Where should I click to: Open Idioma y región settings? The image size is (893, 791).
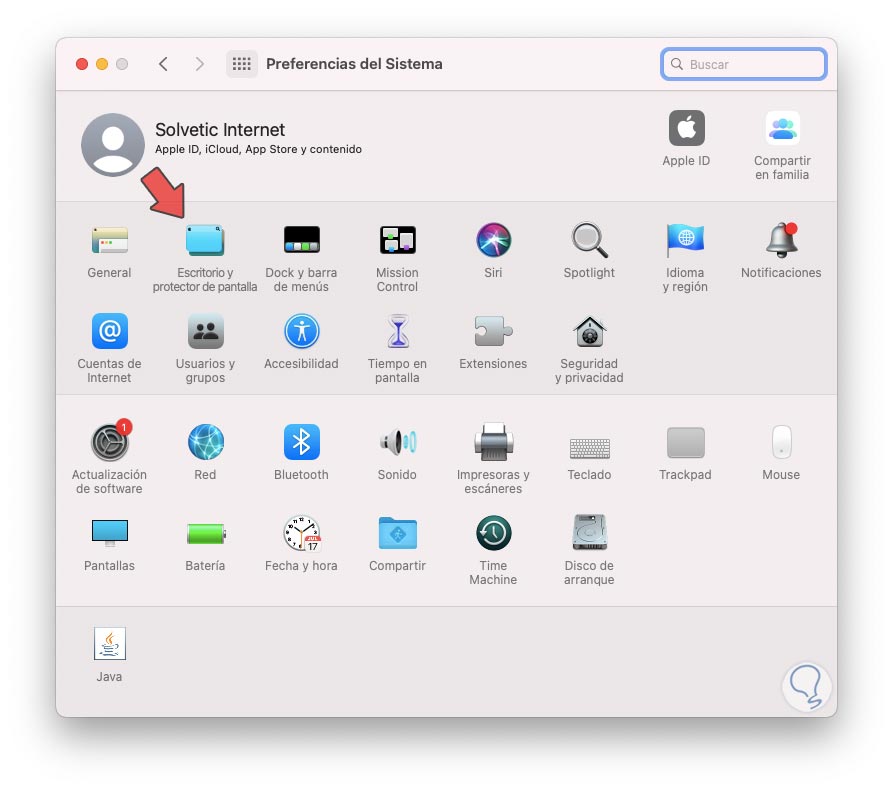(x=685, y=240)
